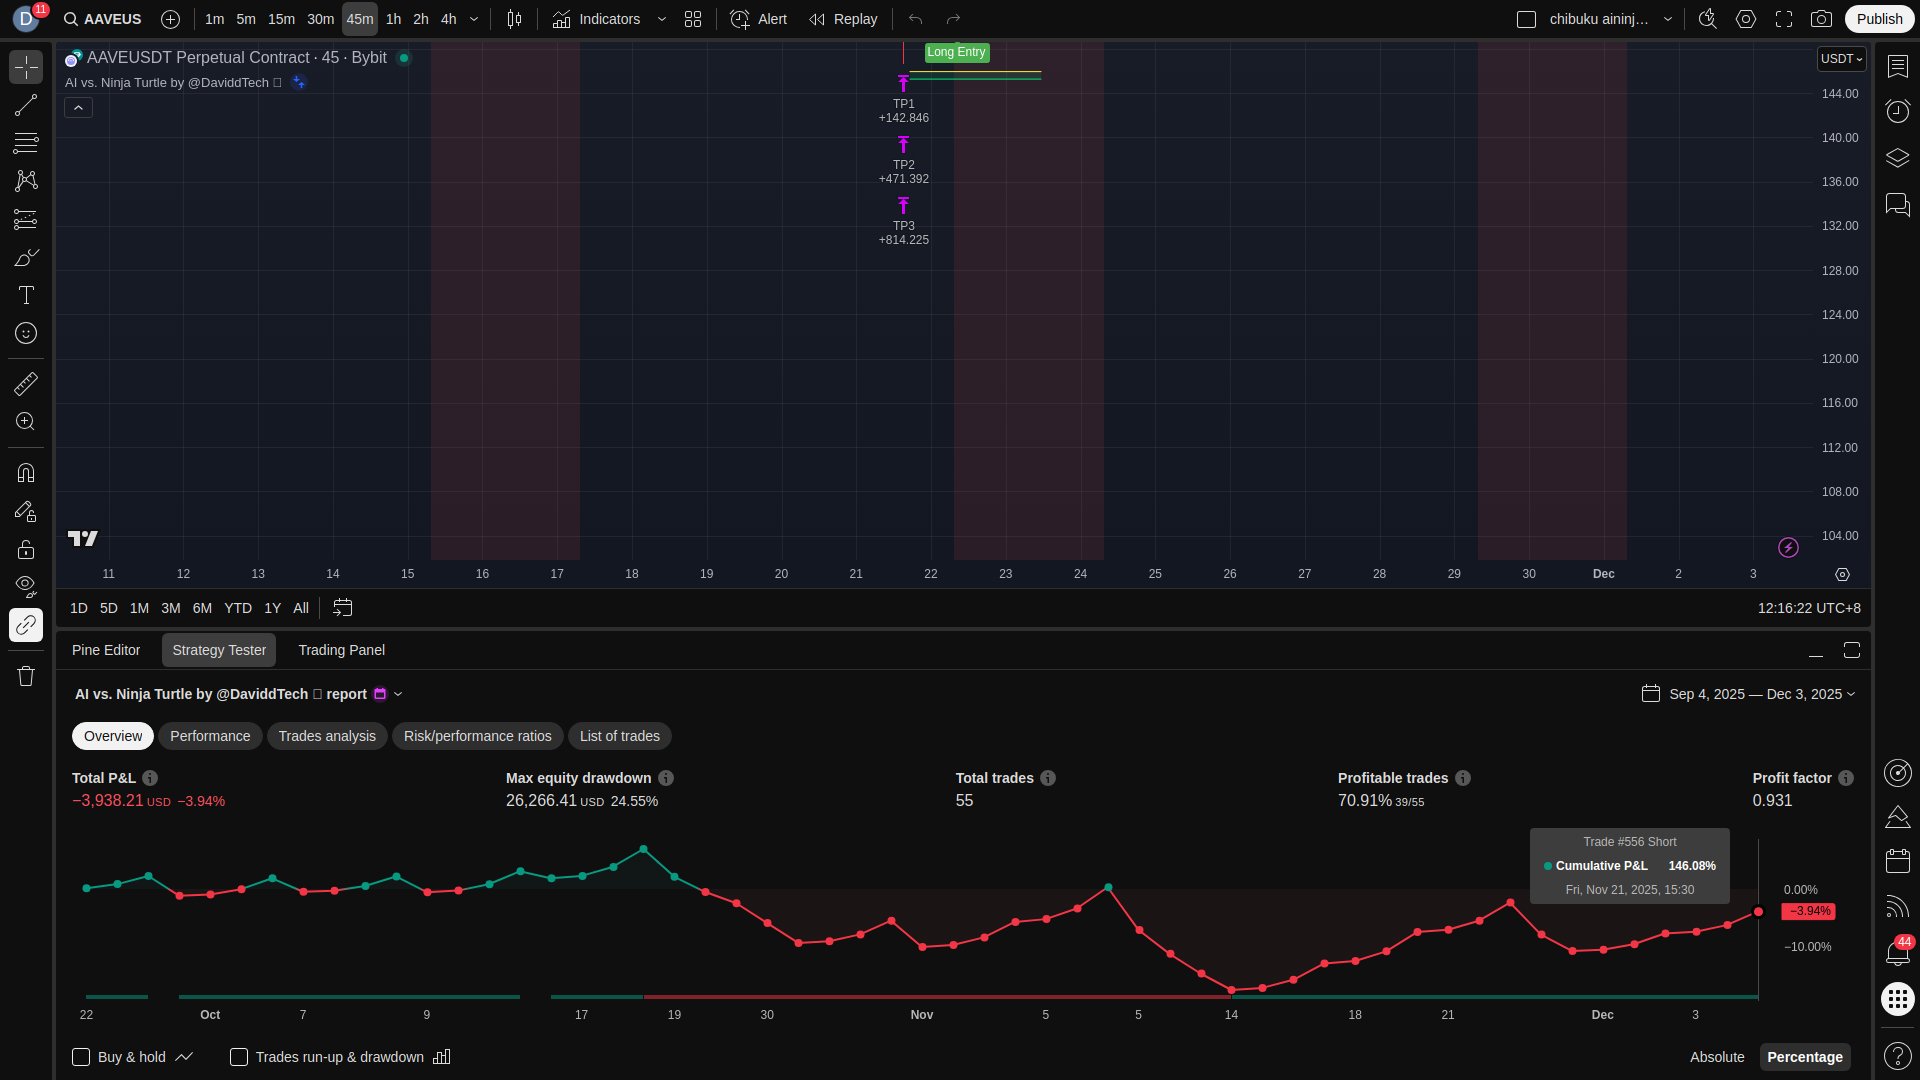Select the text annotation tool
This screenshot has width=1920, height=1080.
tap(26, 295)
